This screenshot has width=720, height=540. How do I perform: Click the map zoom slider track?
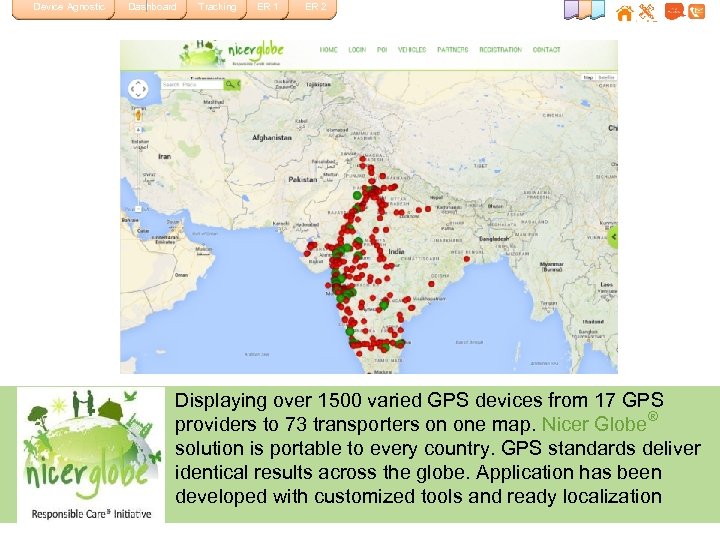tap(138, 169)
